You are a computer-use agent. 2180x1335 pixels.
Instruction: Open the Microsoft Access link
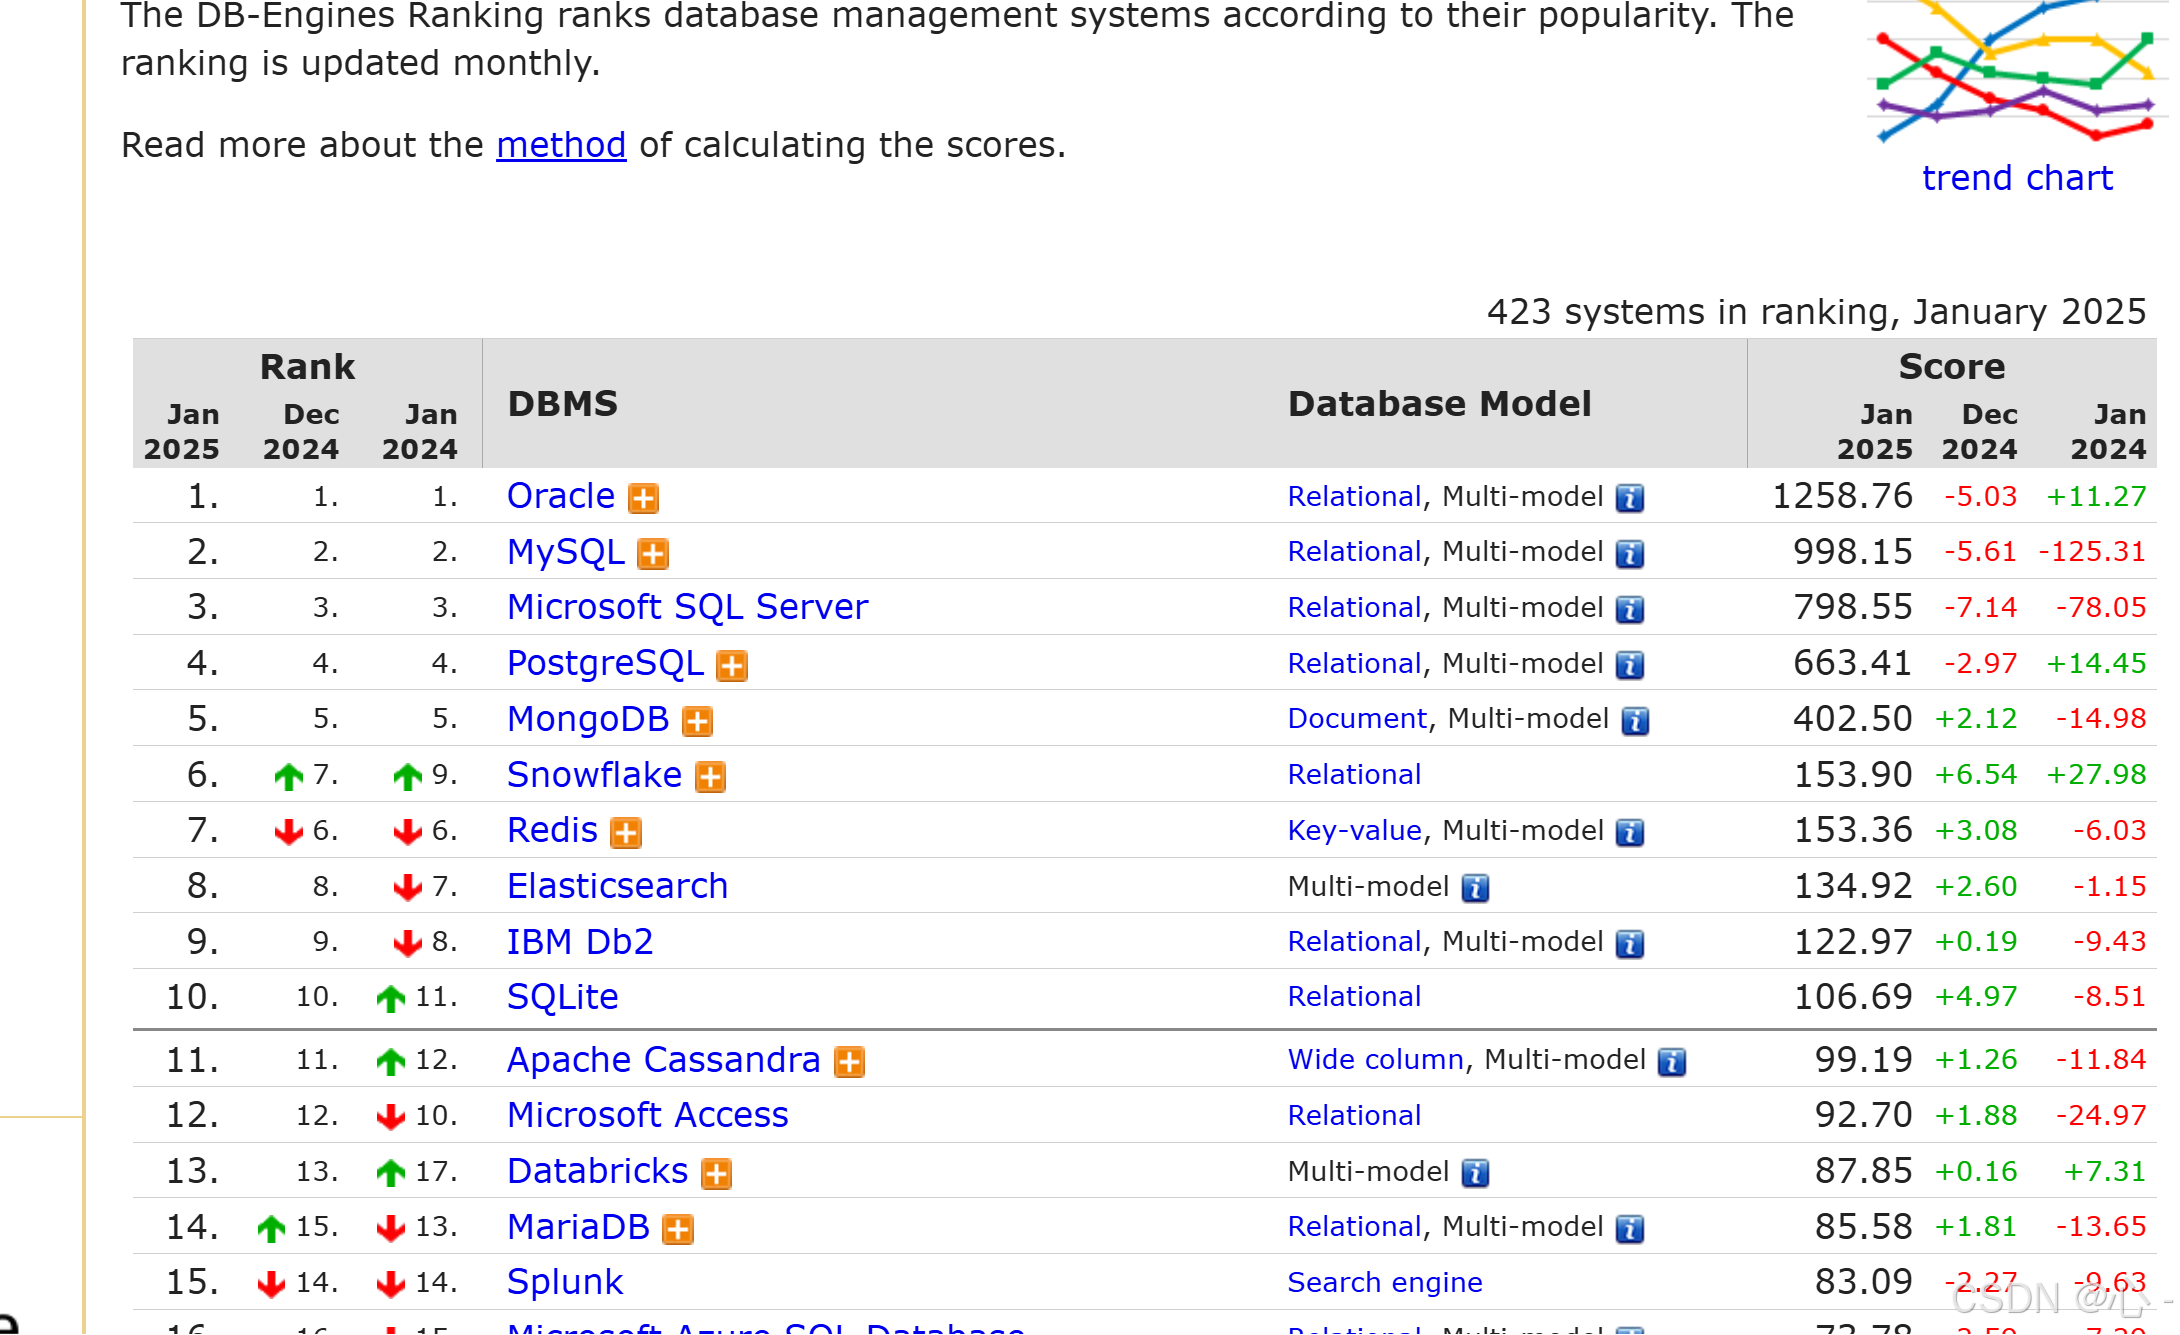[x=648, y=1115]
